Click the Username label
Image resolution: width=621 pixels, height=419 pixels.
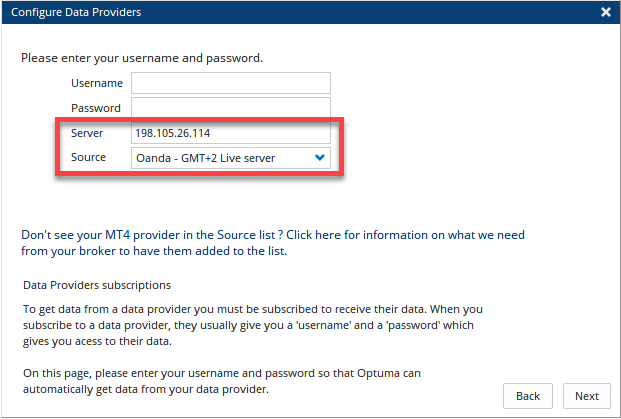[x=97, y=83]
